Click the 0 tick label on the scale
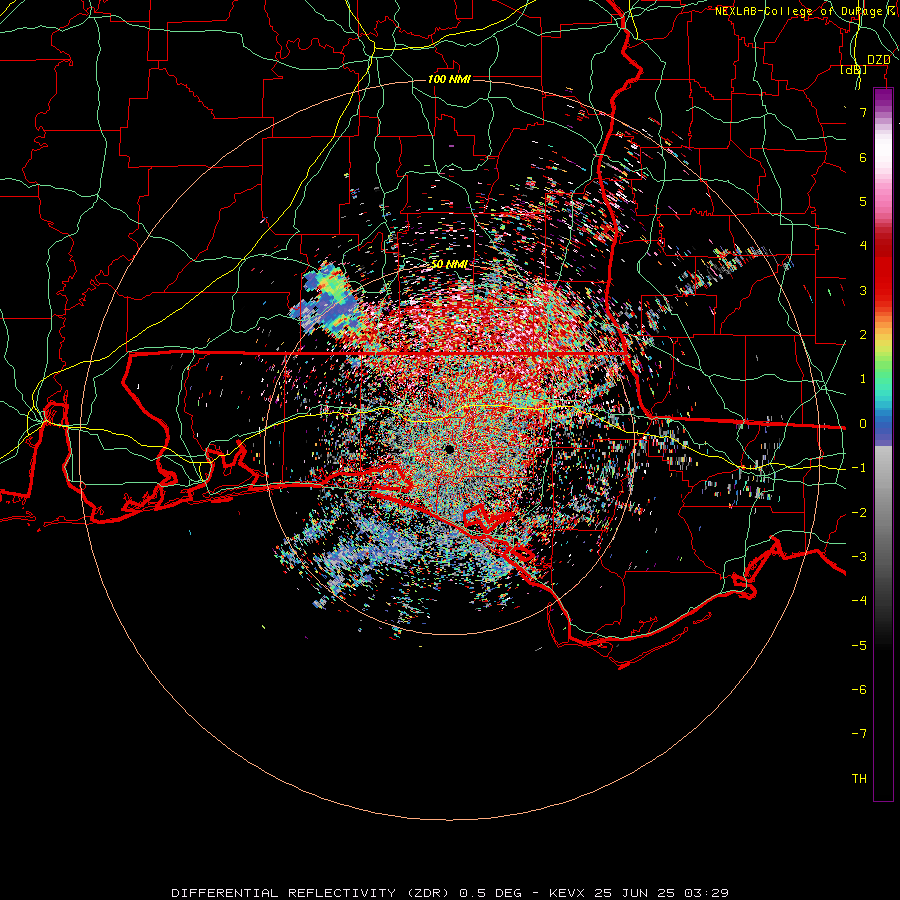 [x=863, y=424]
